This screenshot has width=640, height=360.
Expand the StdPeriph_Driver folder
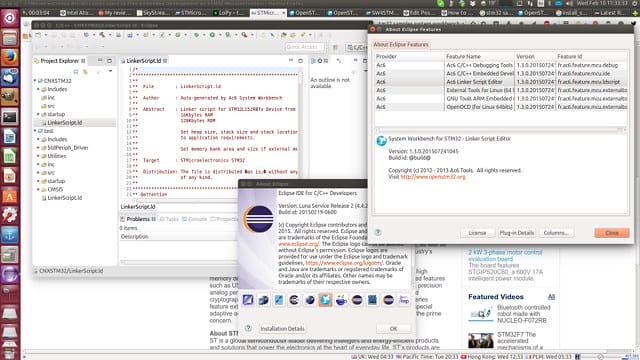click(x=38, y=148)
